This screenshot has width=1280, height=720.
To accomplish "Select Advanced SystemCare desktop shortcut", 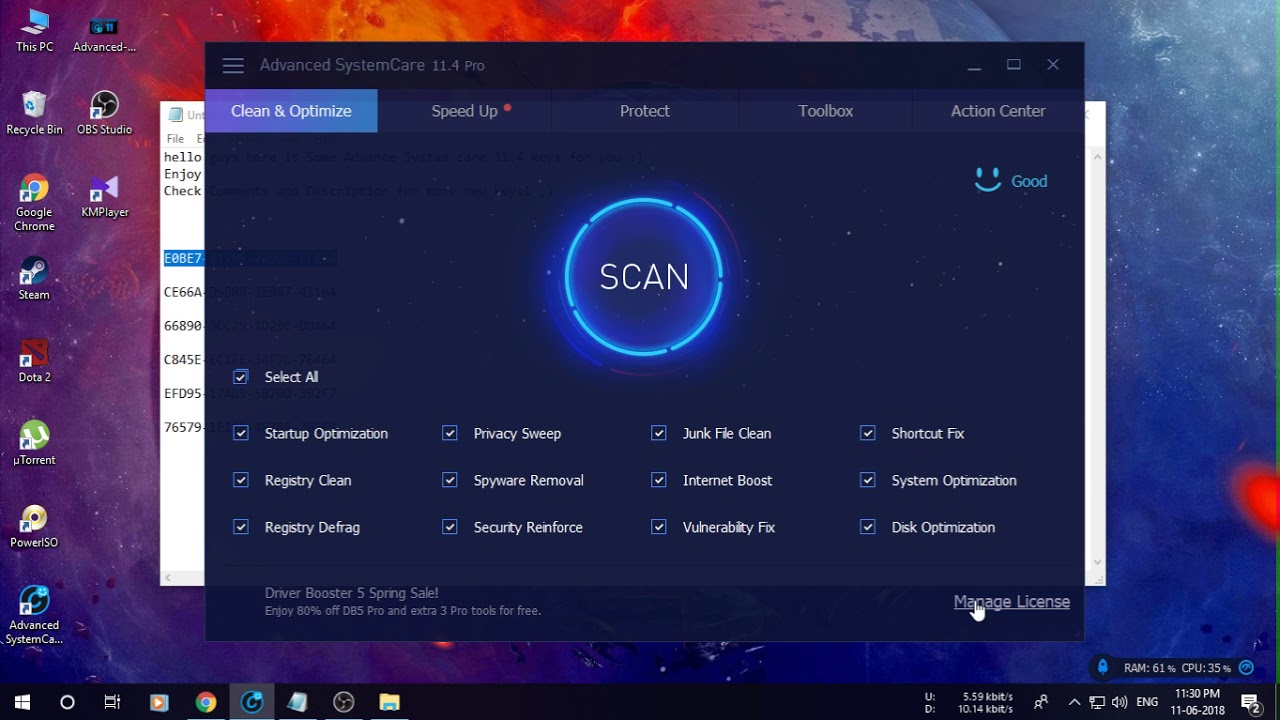I will coord(34,615).
